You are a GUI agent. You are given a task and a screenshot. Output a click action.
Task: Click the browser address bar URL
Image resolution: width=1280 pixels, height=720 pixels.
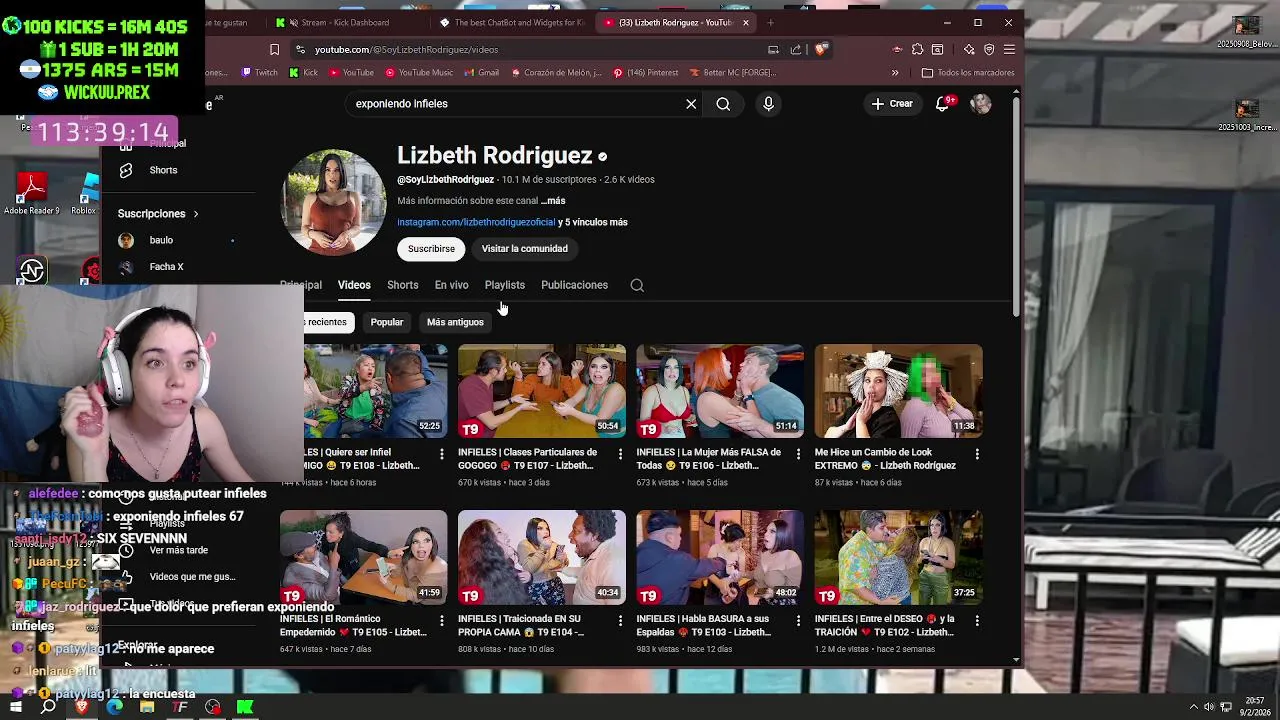[x=406, y=49]
